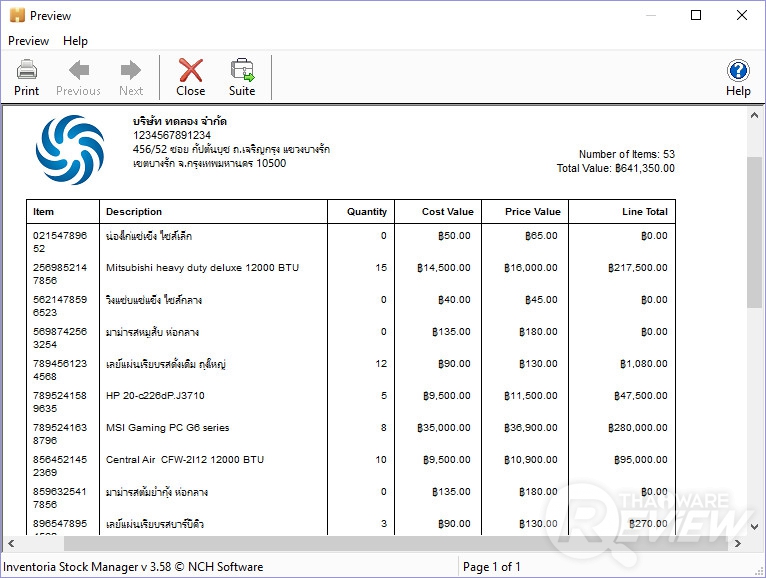Close the preview using the red X icon
Screen dimensions: 766x578
click(x=190, y=71)
